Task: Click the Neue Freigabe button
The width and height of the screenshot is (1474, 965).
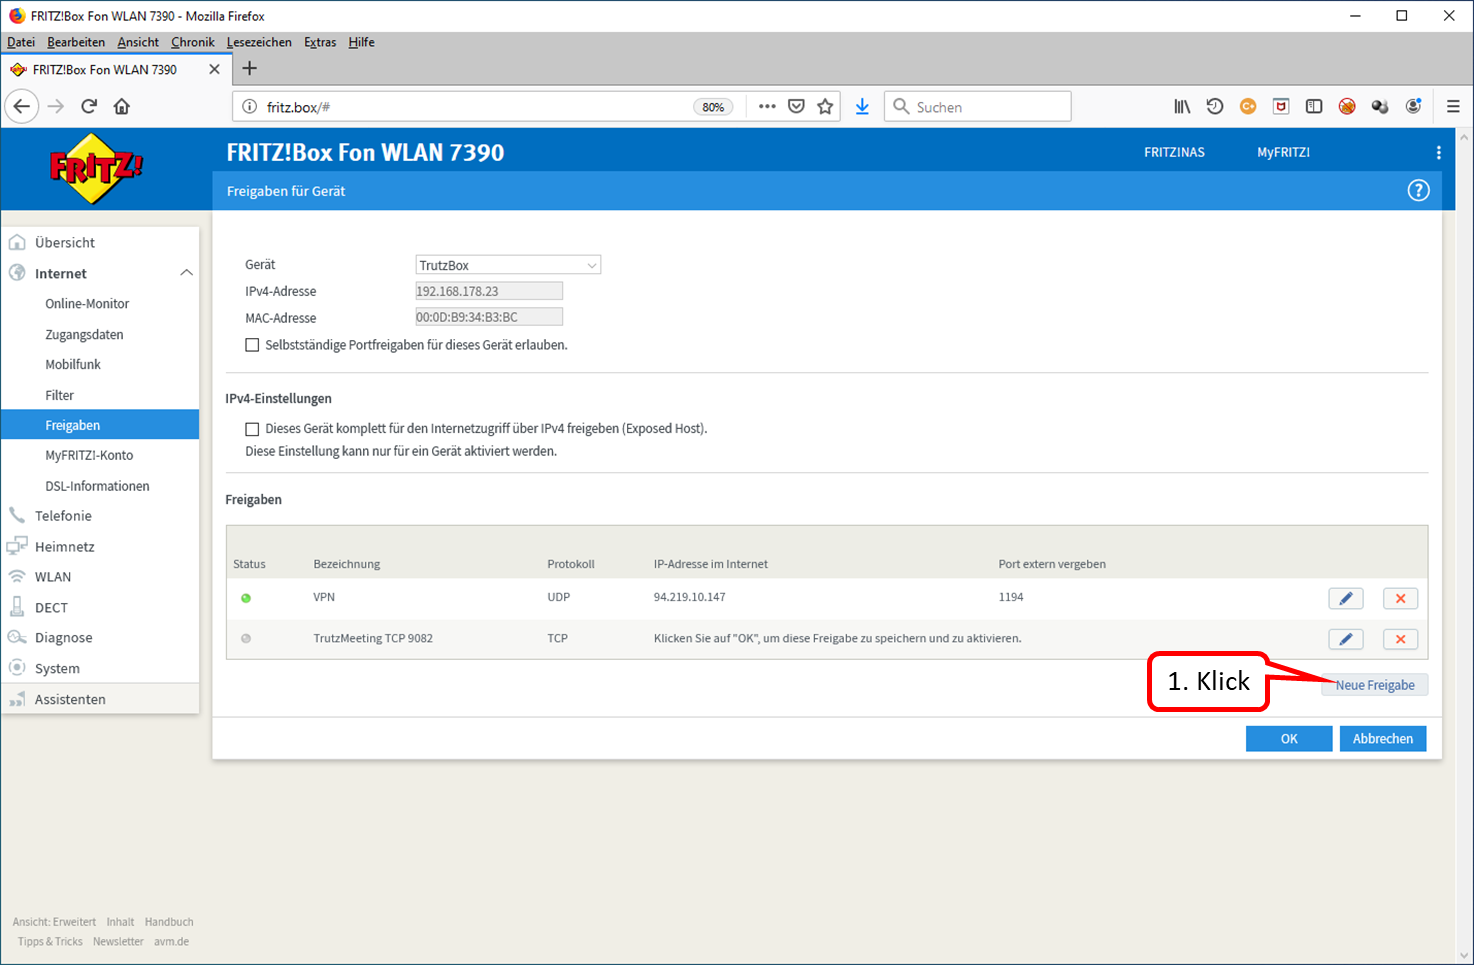Action: (x=1375, y=685)
